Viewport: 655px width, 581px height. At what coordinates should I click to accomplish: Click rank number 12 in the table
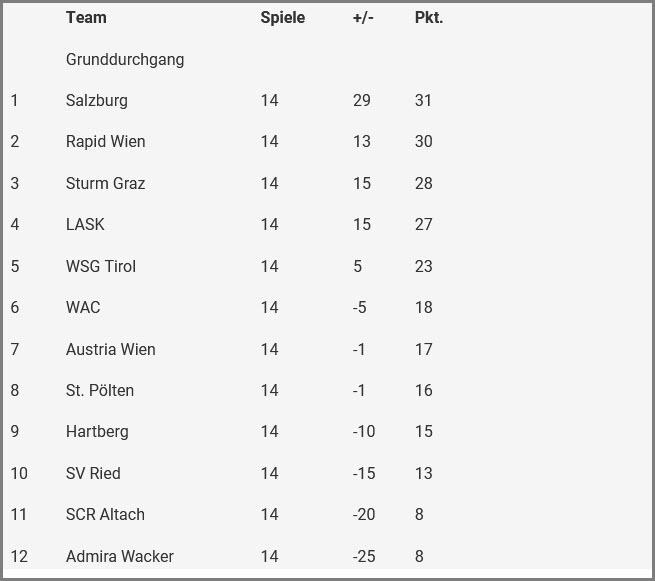(x=19, y=556)
